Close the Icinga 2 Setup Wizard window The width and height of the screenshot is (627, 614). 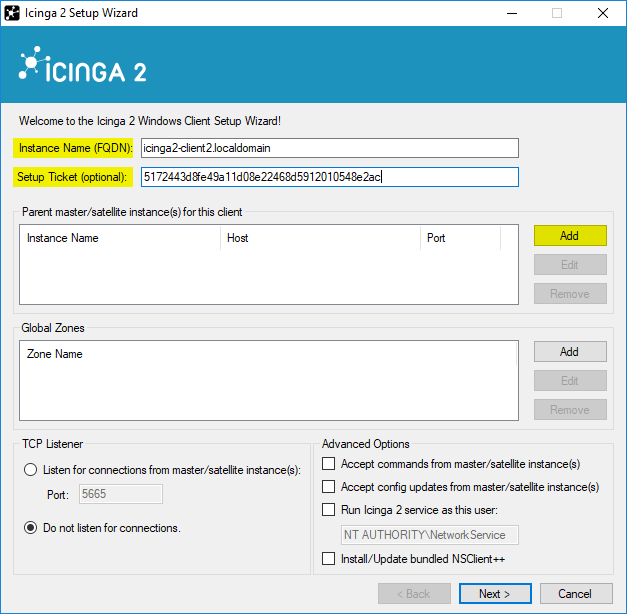pyautogui.click(x=603, y=13)
